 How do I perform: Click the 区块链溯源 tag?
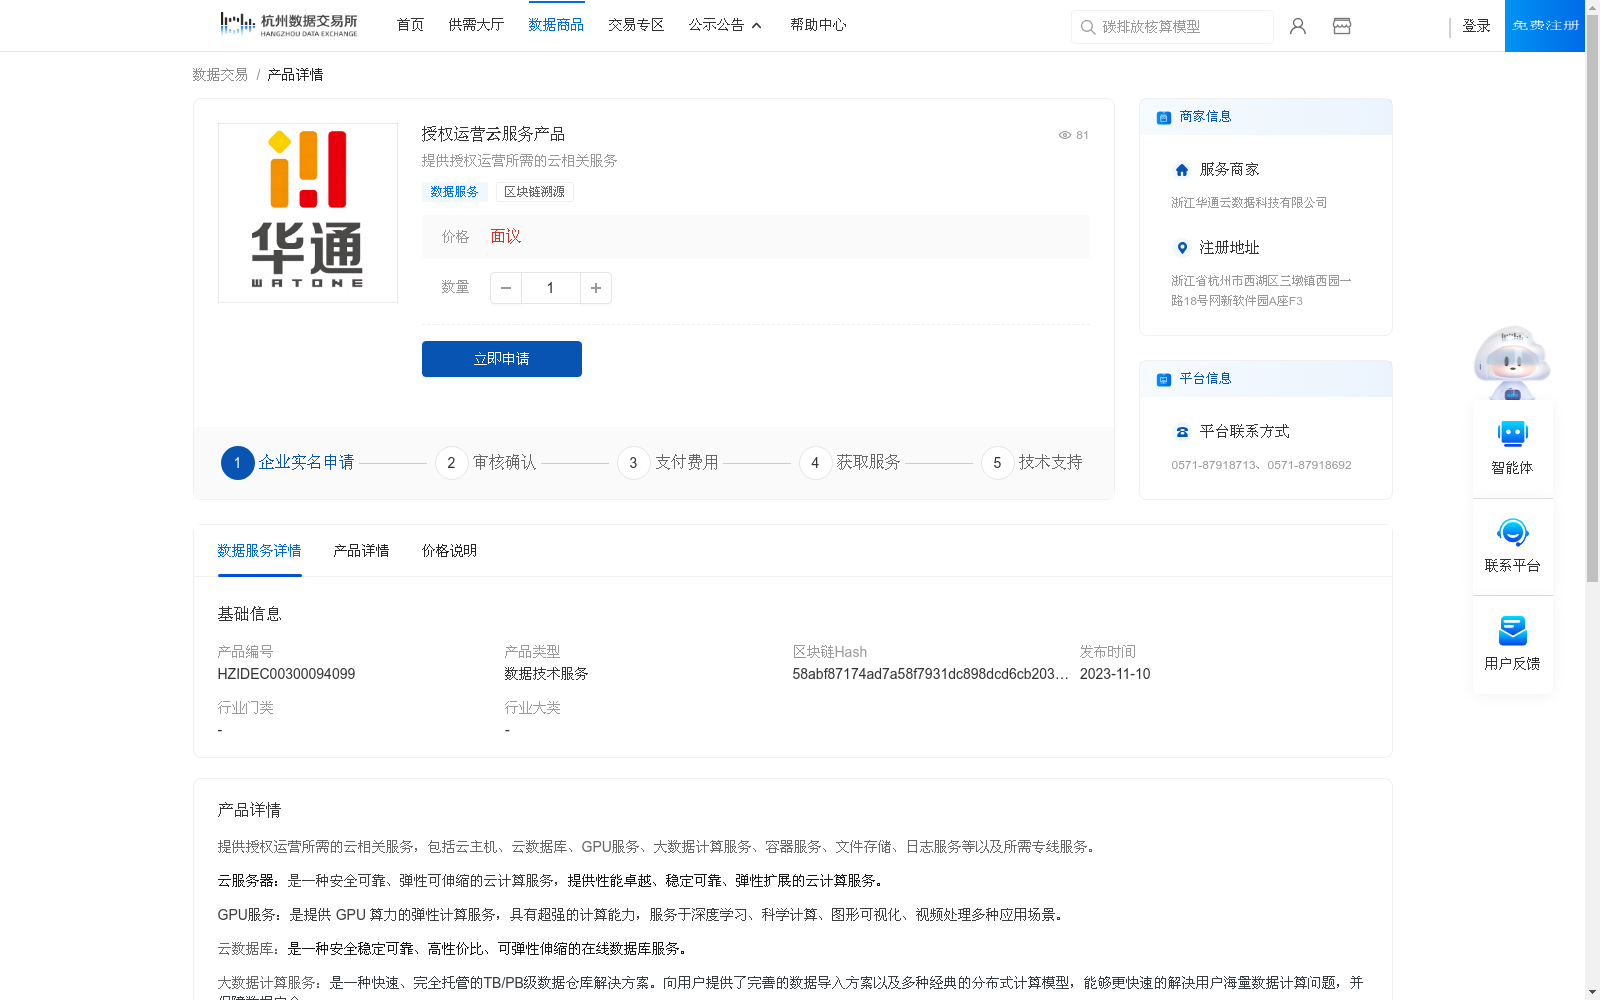[x=535, y=192]
